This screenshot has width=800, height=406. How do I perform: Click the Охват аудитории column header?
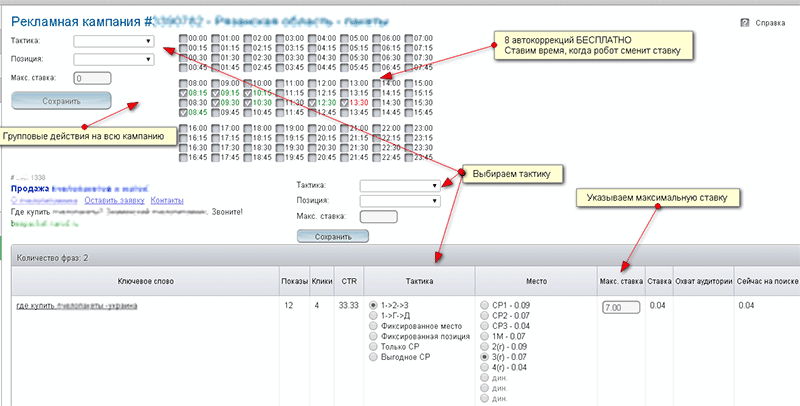click(x=704, y=281)
